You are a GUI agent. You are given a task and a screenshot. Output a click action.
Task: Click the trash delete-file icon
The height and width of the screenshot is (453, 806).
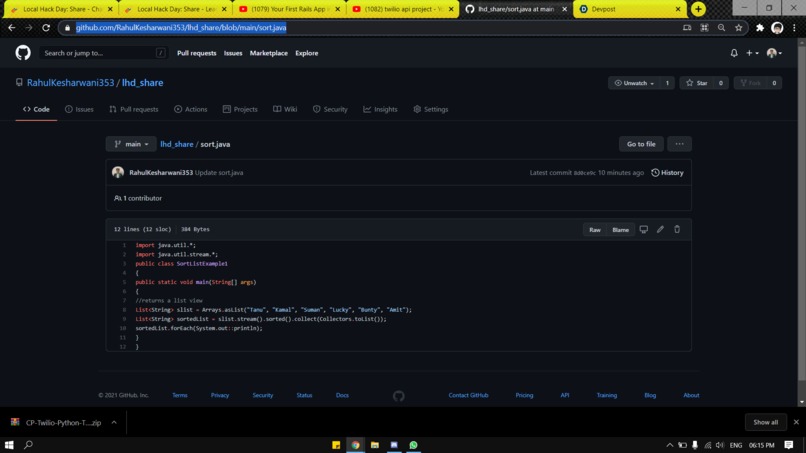point(677,229)
